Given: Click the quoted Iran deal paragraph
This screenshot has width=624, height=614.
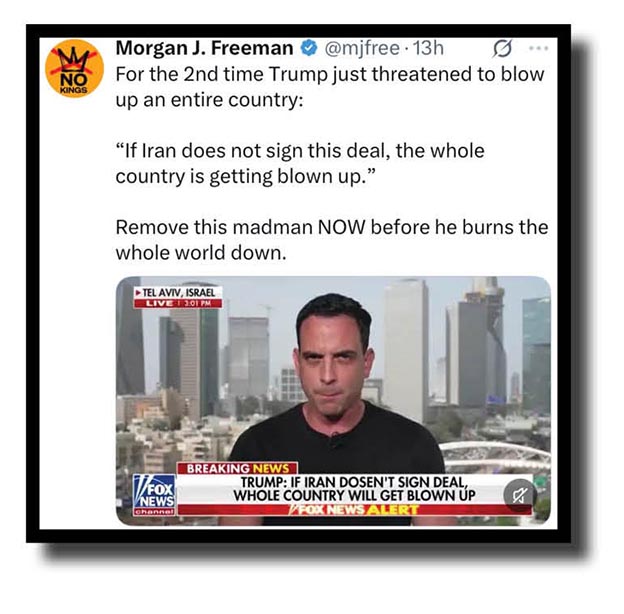Looking at the screenshot, I should pyautogui.click(x=300, y=163).
